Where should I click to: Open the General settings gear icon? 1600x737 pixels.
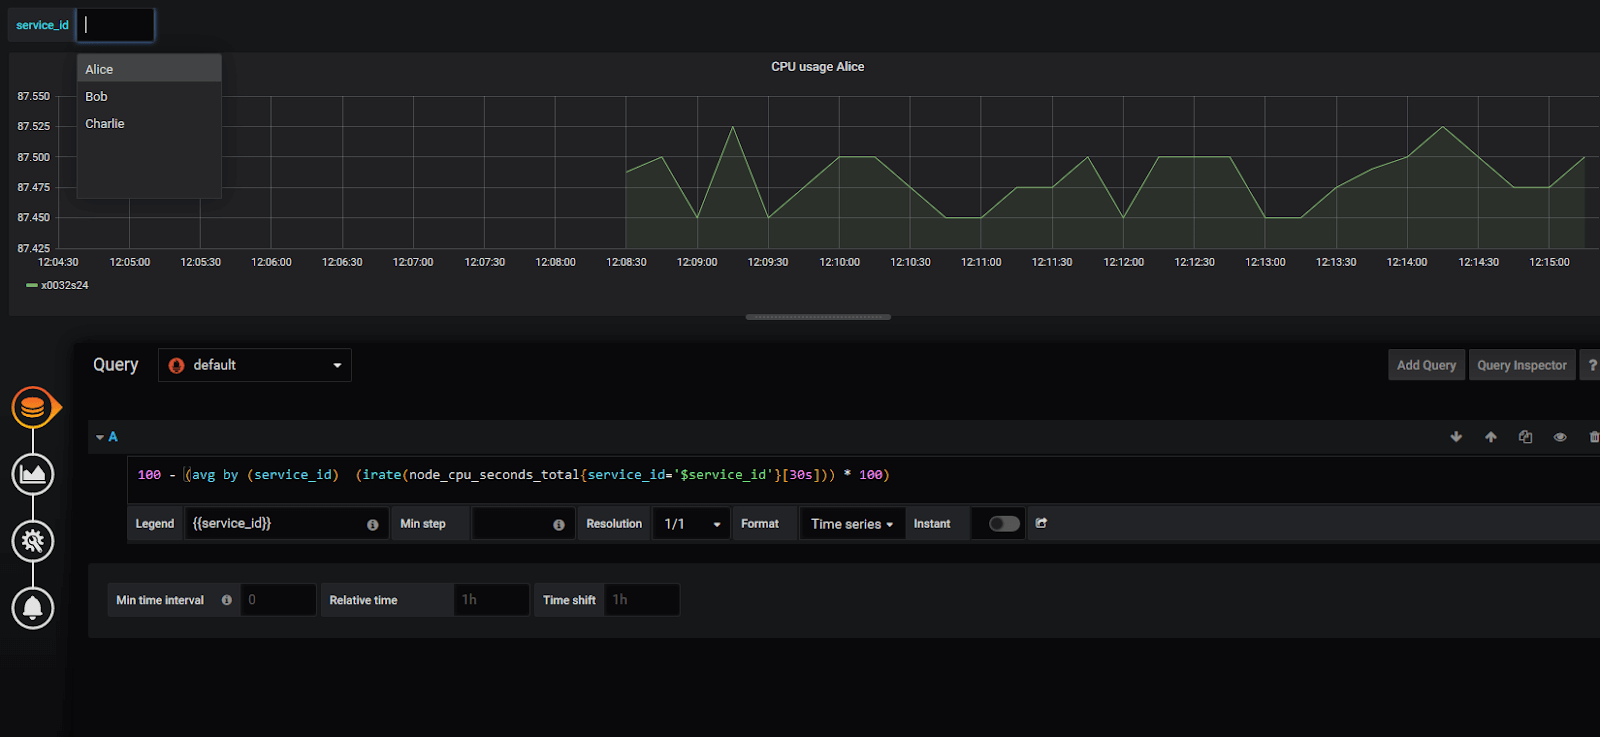[33, 541]
